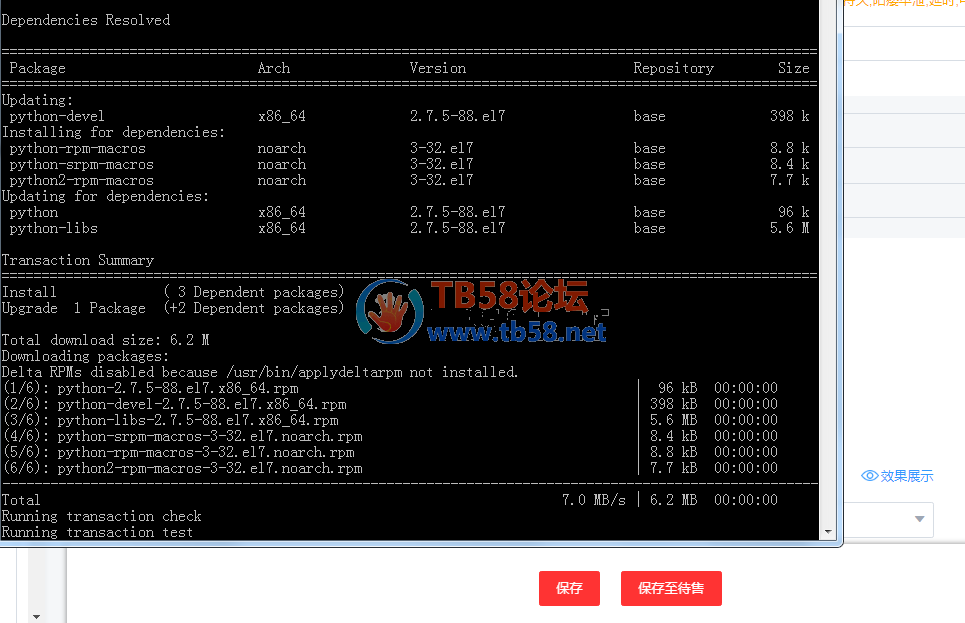Click 'python-libs' in the package table
The image size is (965, 623).
click(x=53, y=228)
